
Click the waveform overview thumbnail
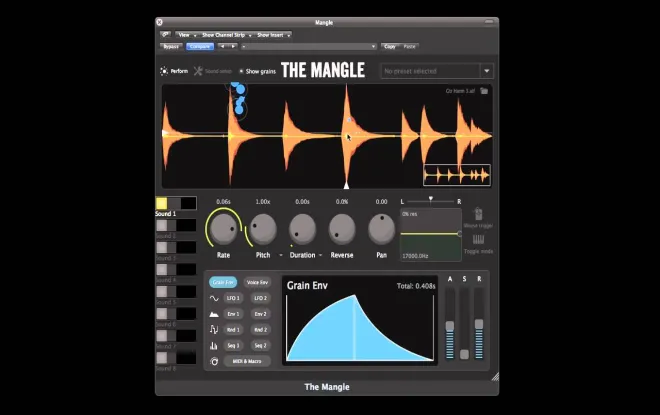pos(457,175)
